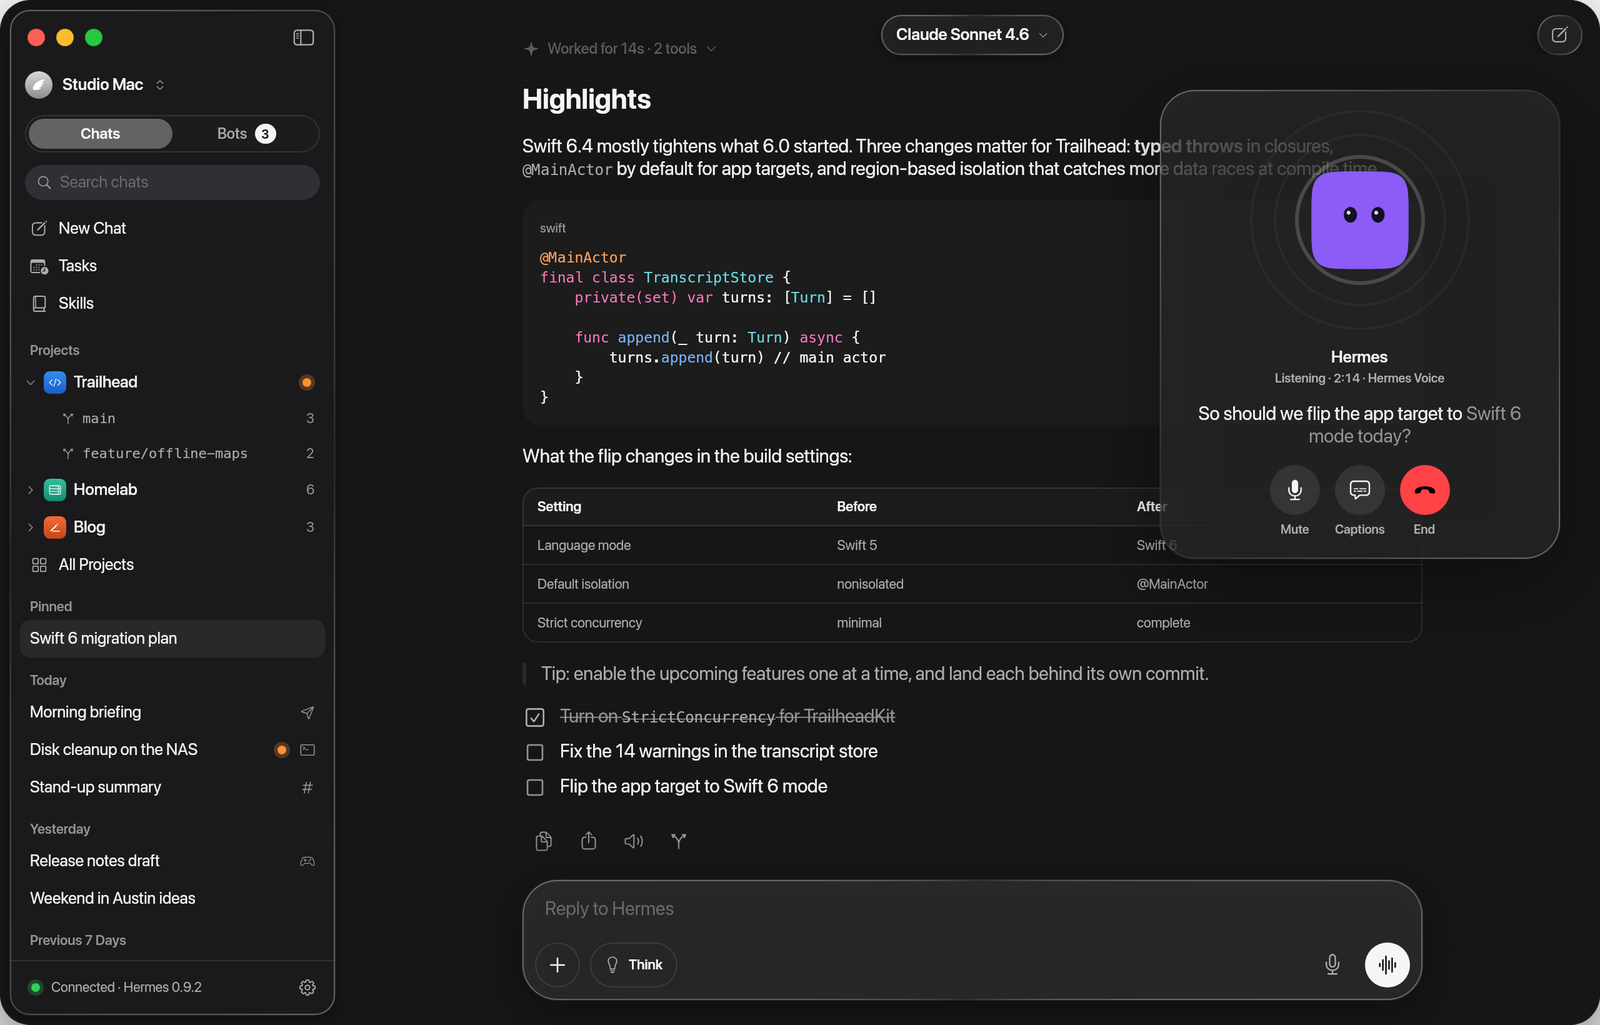Image resolution: width=1600 pixels, height=1025 pixels.
Task: Open the Claude Sonnet 4.6 model dropdown
Action: coord(971,35)
